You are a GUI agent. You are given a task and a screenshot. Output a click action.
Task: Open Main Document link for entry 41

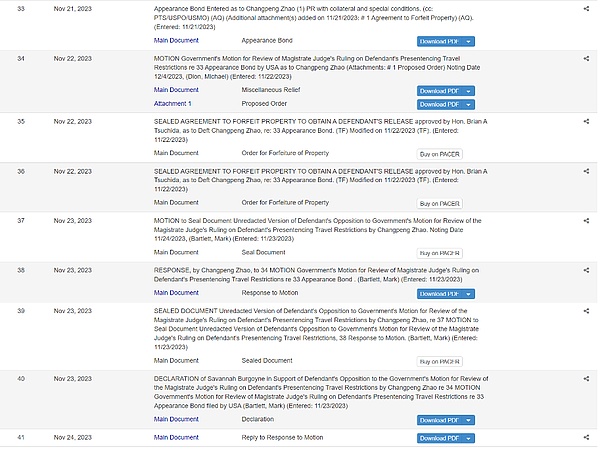[x=176, y=438]
